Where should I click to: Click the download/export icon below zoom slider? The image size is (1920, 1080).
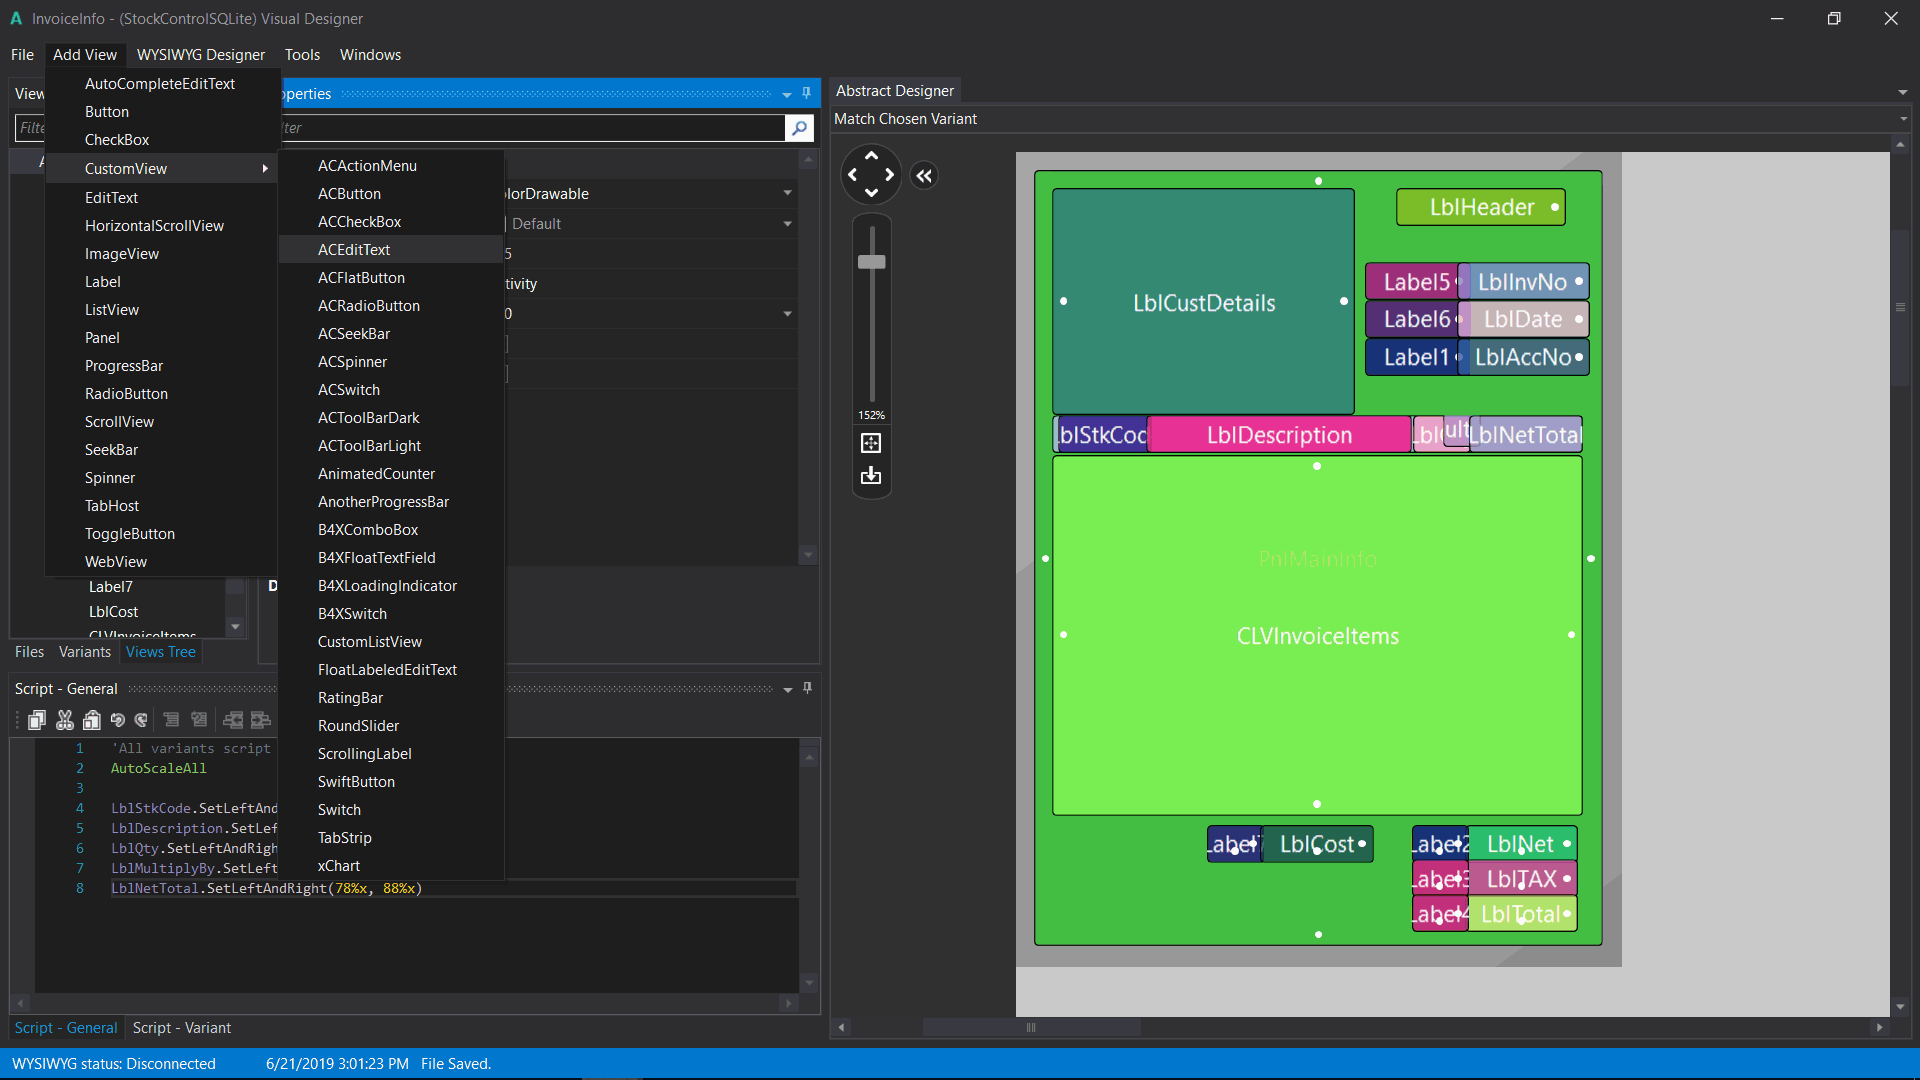click(x=871, y=476)
